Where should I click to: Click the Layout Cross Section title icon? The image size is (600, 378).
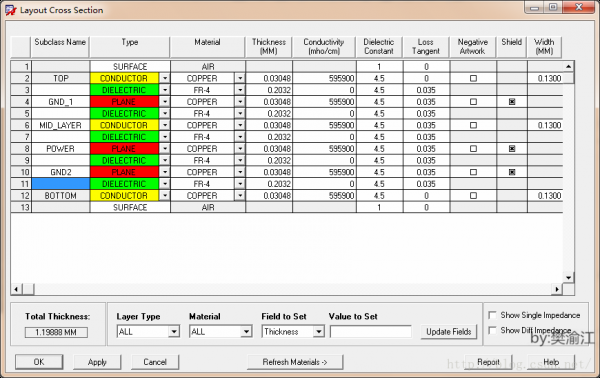click(11, 10)
